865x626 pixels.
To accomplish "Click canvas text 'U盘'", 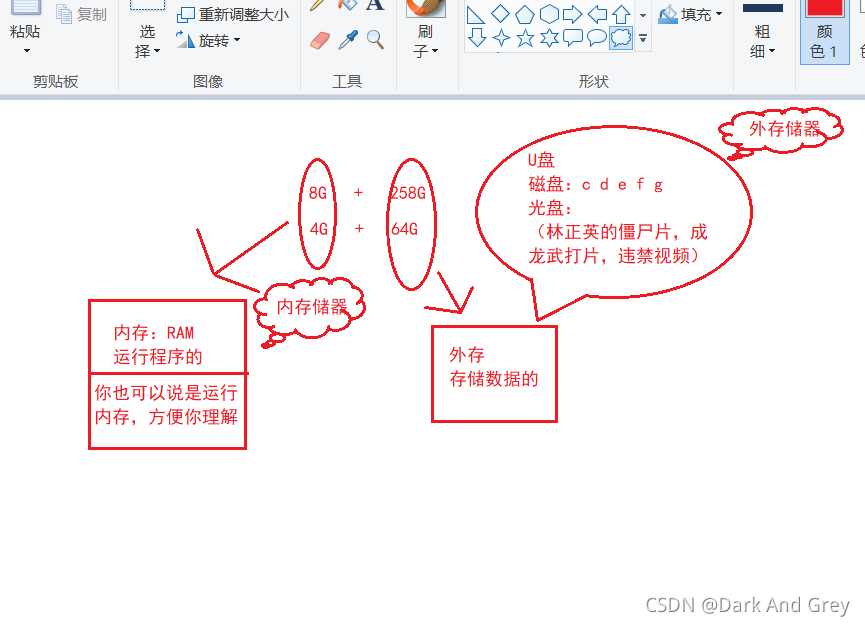I will tap(541, 160).
